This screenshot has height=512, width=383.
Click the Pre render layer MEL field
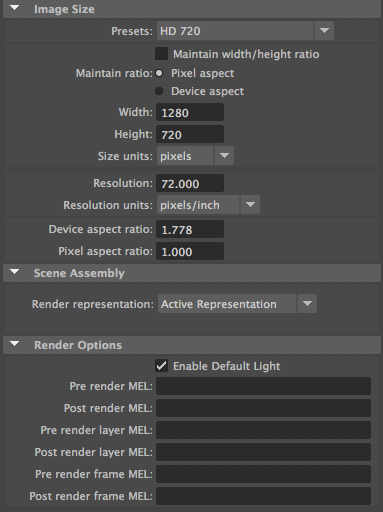point(263,430)
